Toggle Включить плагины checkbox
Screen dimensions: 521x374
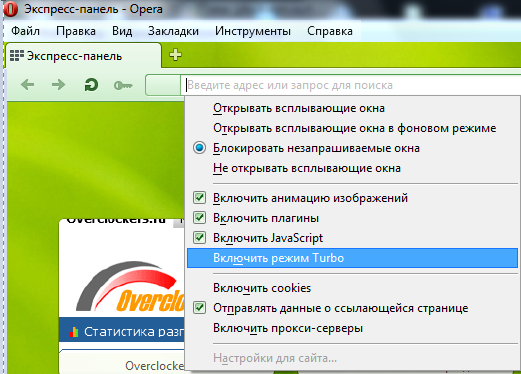pyautogui.click(x=352, y=218)
